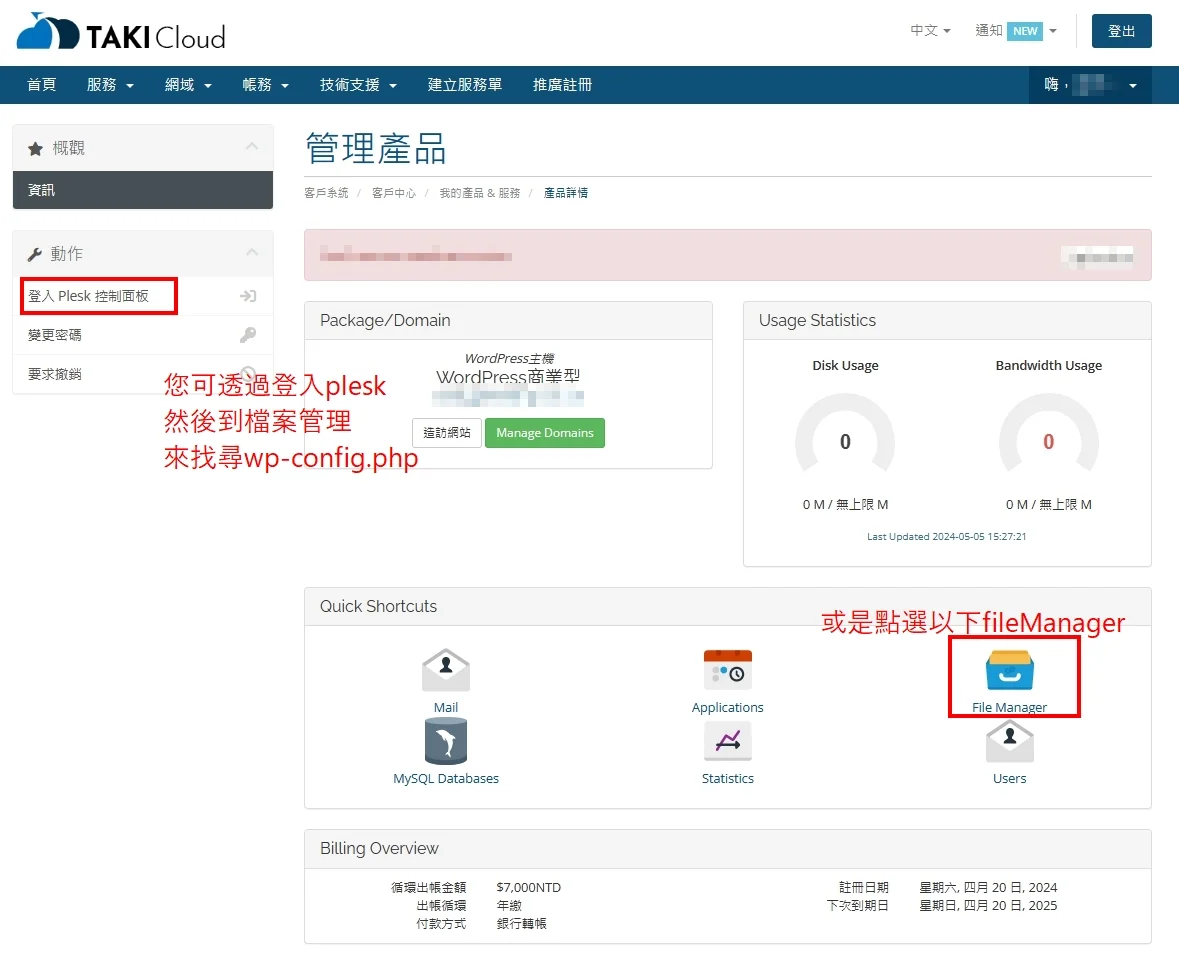Click the 星期六, 四月 20 日, 2024 registration date

(x=988, y=888)
